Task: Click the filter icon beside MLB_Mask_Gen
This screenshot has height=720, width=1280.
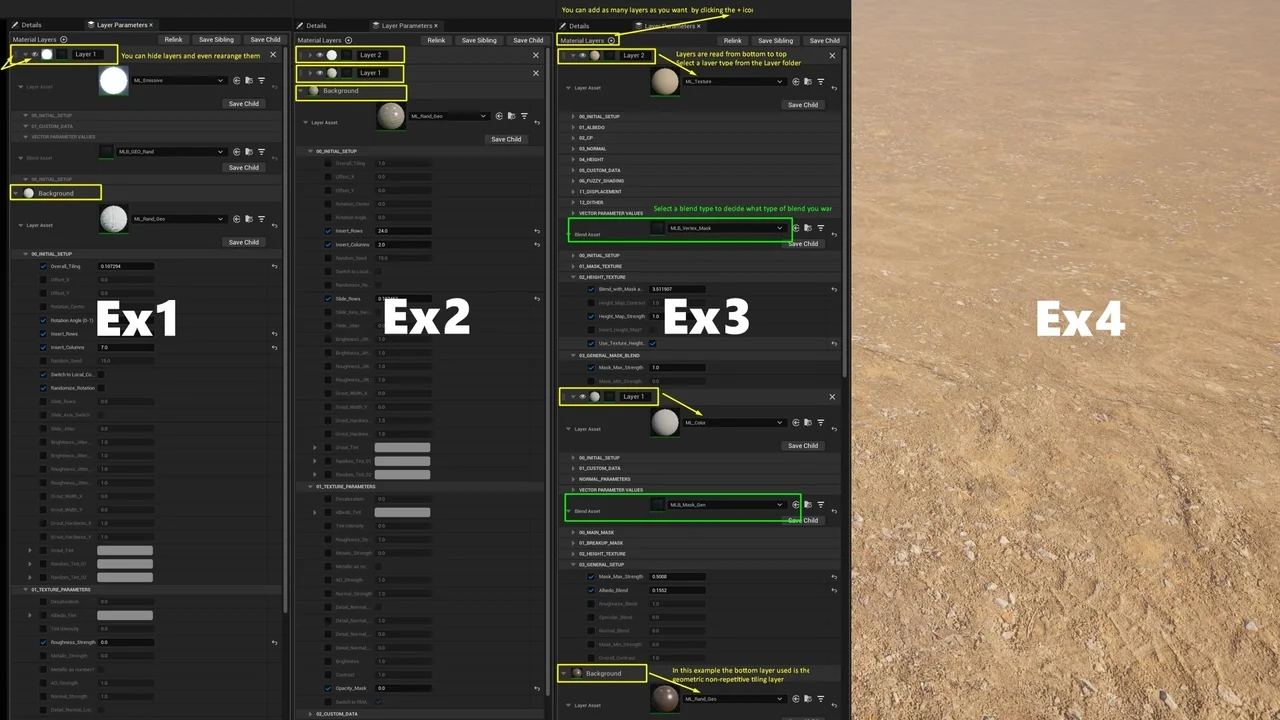Action: coord(821,504)
